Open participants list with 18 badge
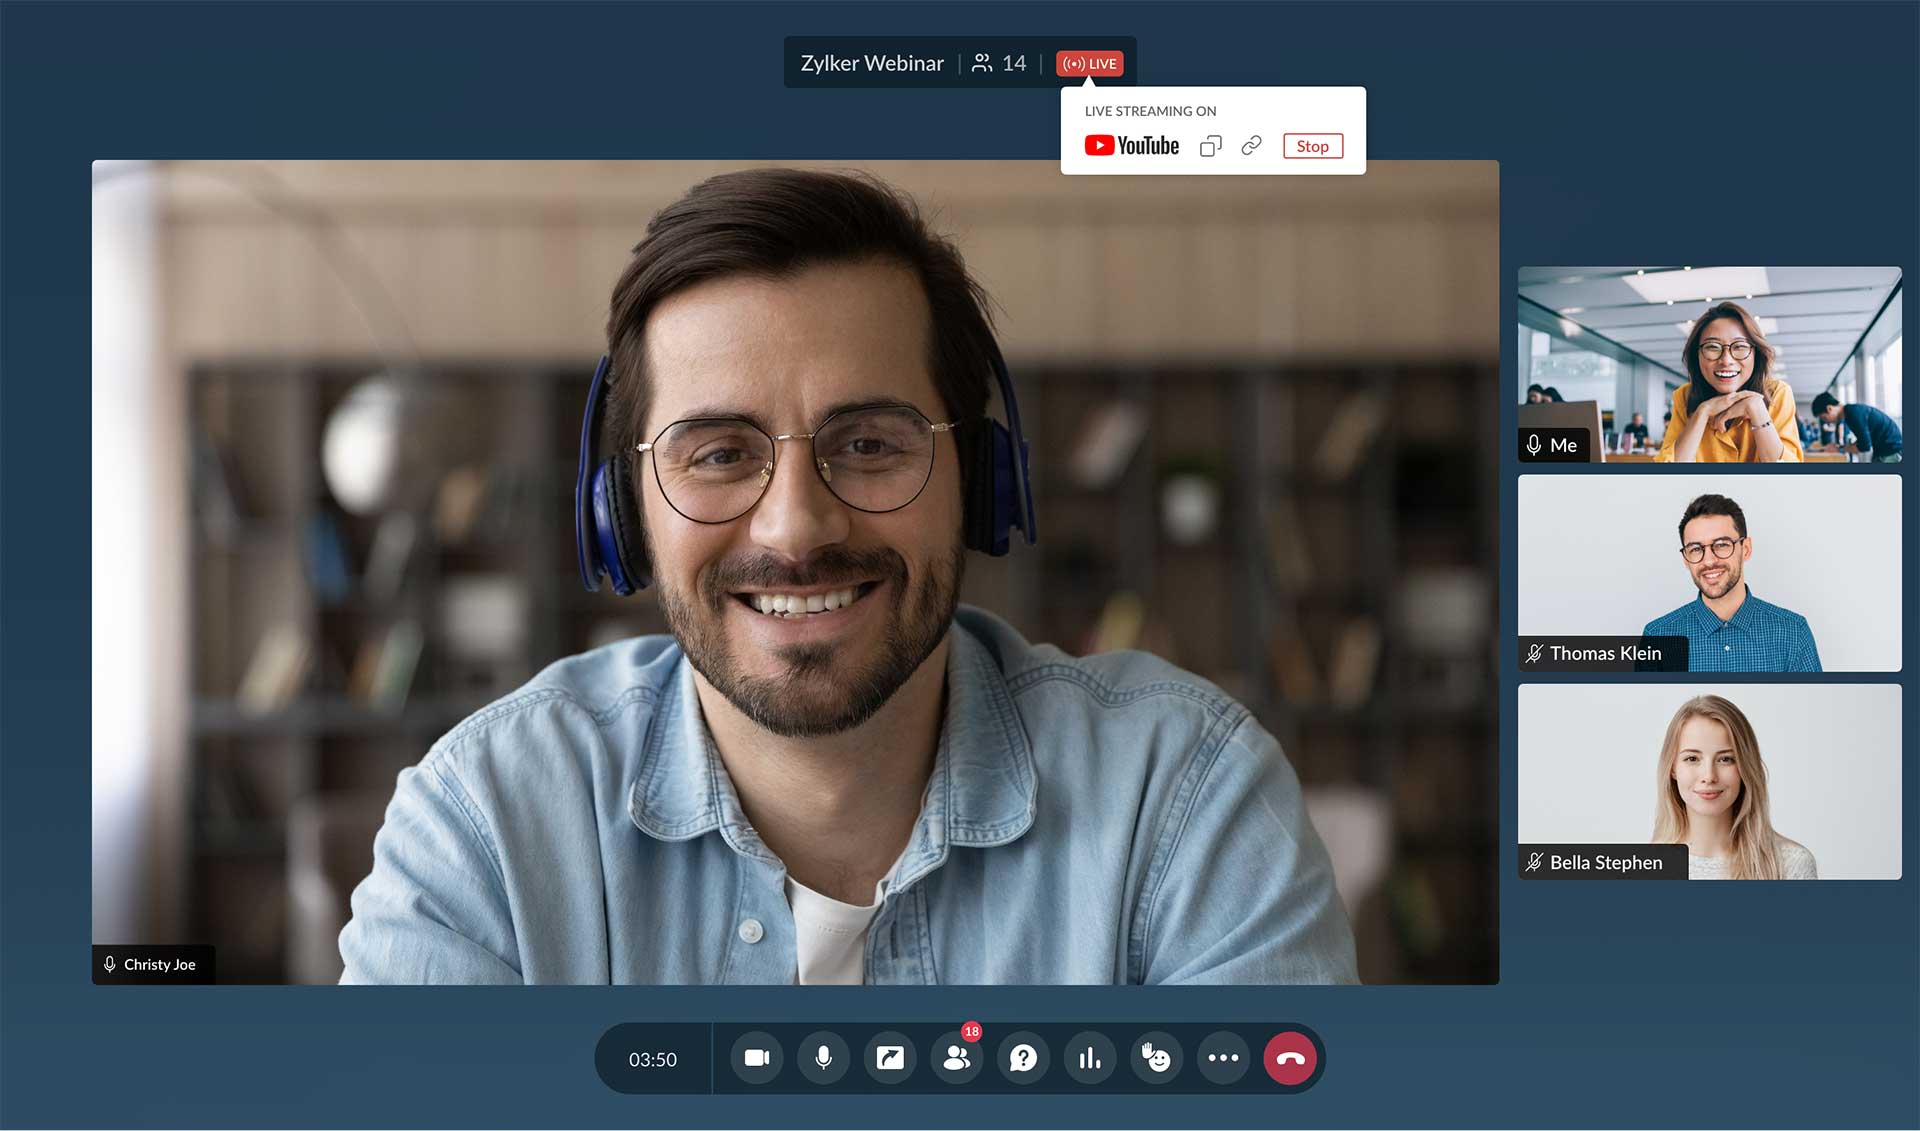Screen dimensions: 1920x1131 click(957, 1058)
